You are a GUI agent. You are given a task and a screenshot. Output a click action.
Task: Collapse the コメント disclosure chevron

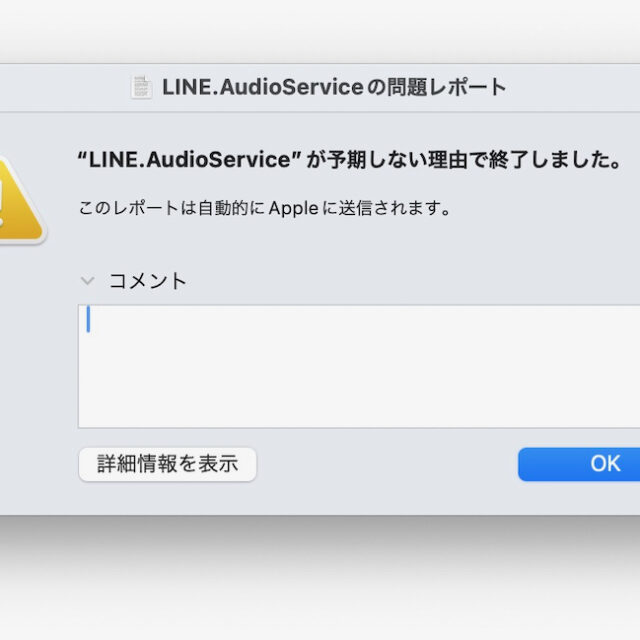pyautogui.click(x=87, y=281)
